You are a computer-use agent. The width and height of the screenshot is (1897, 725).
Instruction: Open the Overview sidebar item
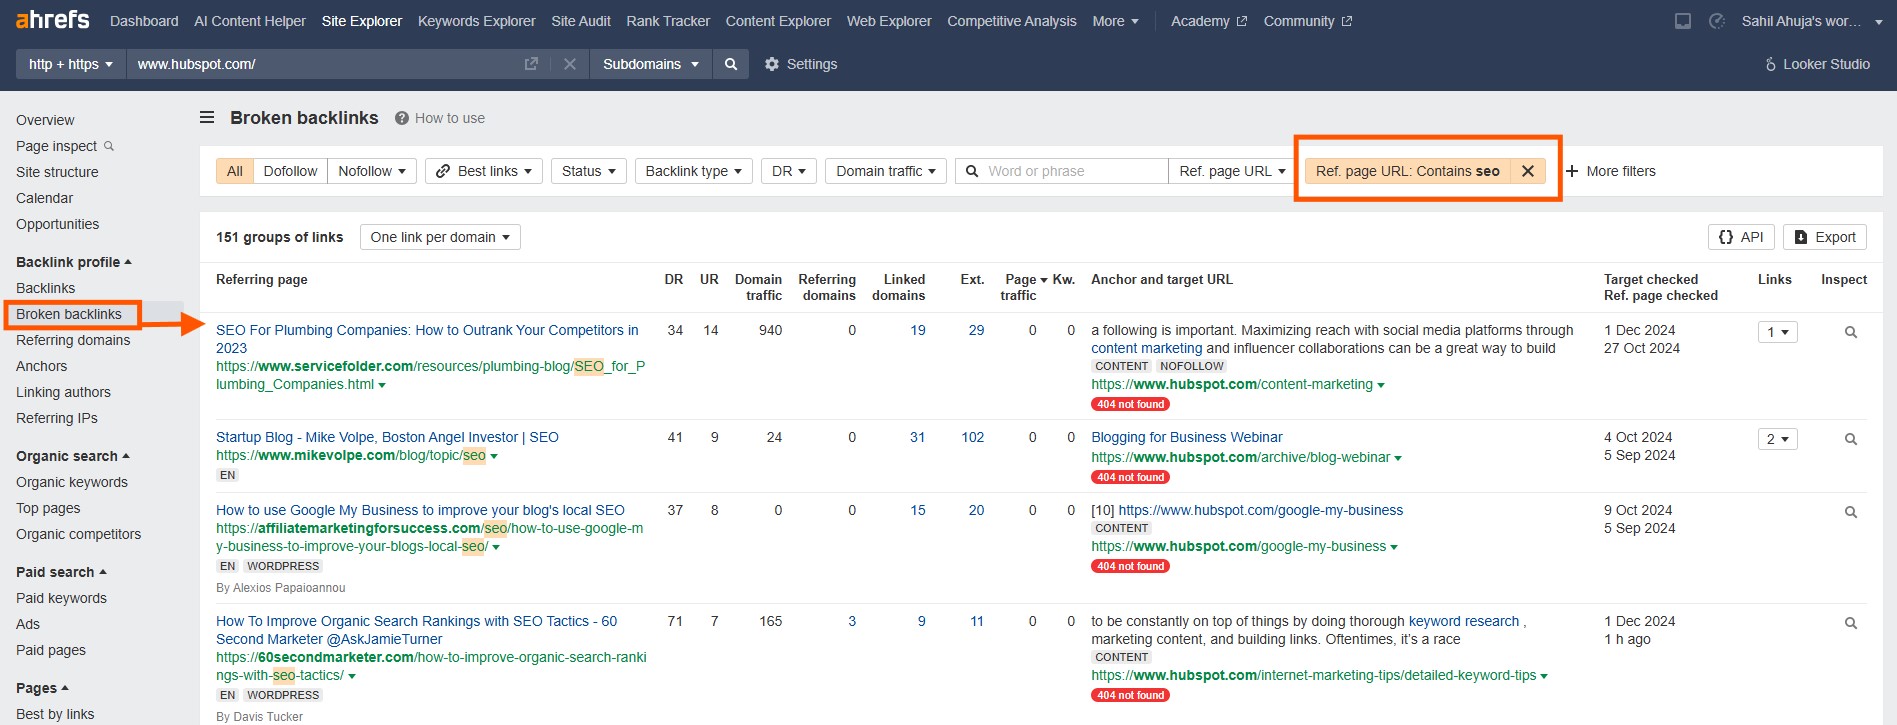point(45,120)
